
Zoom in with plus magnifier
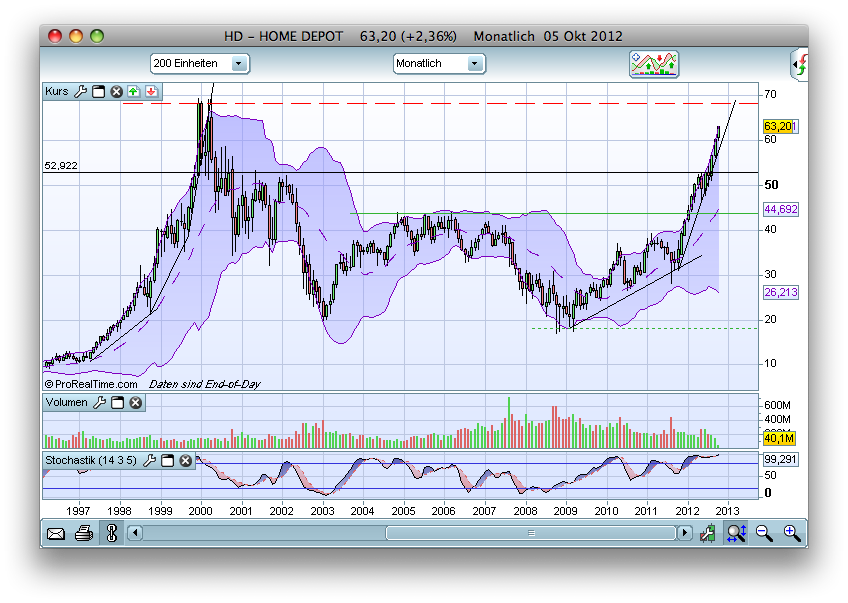coord(792,533)
